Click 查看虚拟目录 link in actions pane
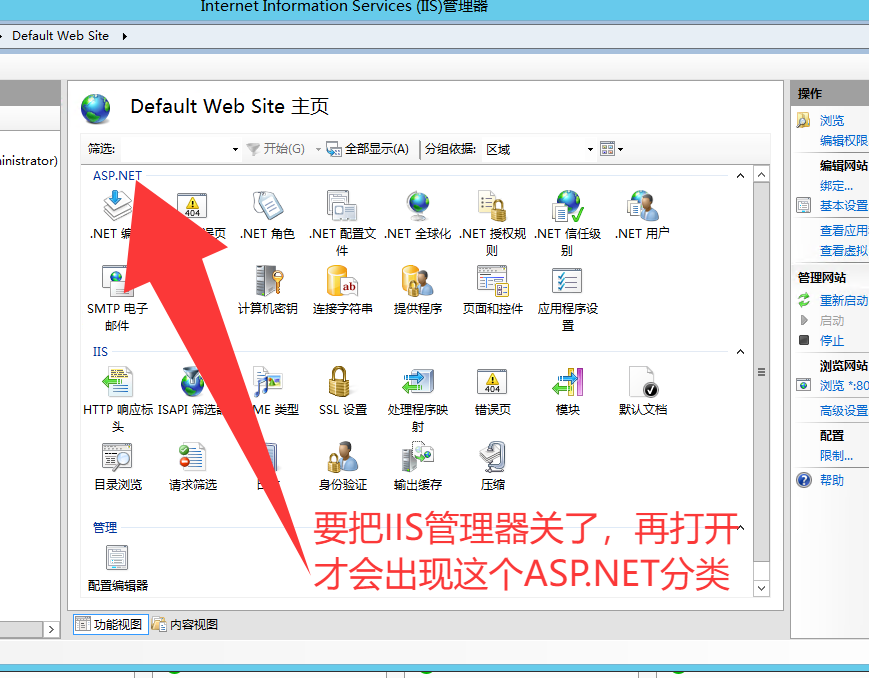Image resolution: width=869 pixels, height=678 pixels. (844, 251)
